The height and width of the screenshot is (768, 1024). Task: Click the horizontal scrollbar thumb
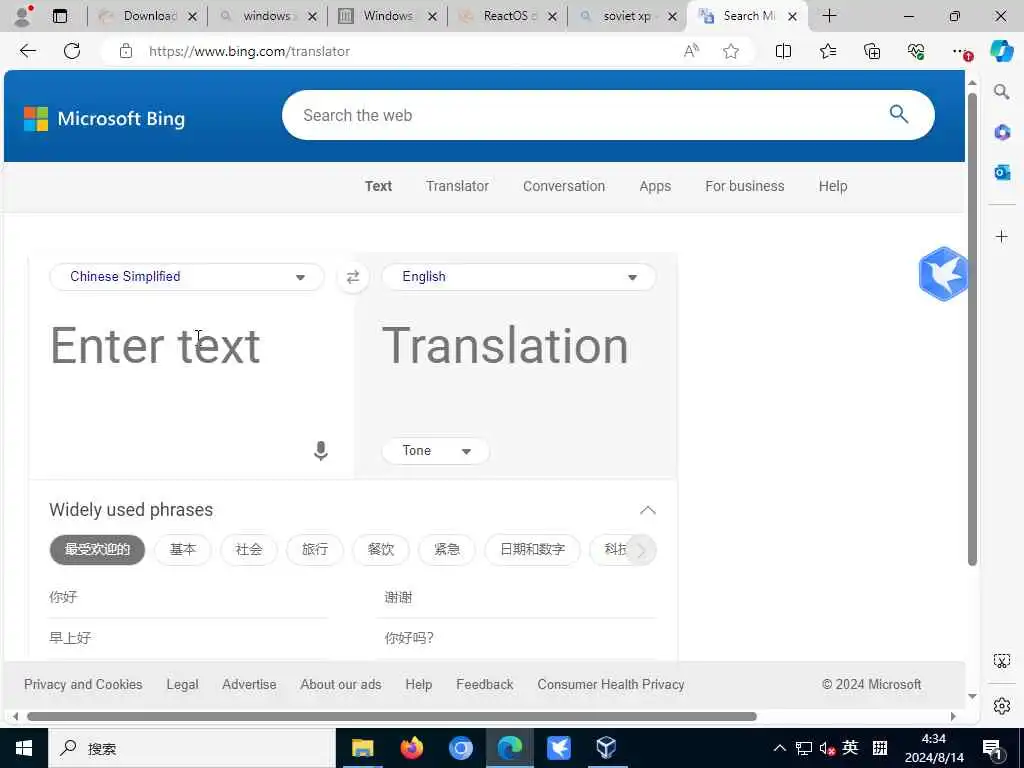pos(392,716)
